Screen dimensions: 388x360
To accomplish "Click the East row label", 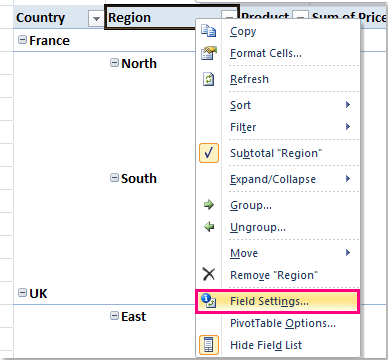I will pyautogui.click(x=134, y=316).
